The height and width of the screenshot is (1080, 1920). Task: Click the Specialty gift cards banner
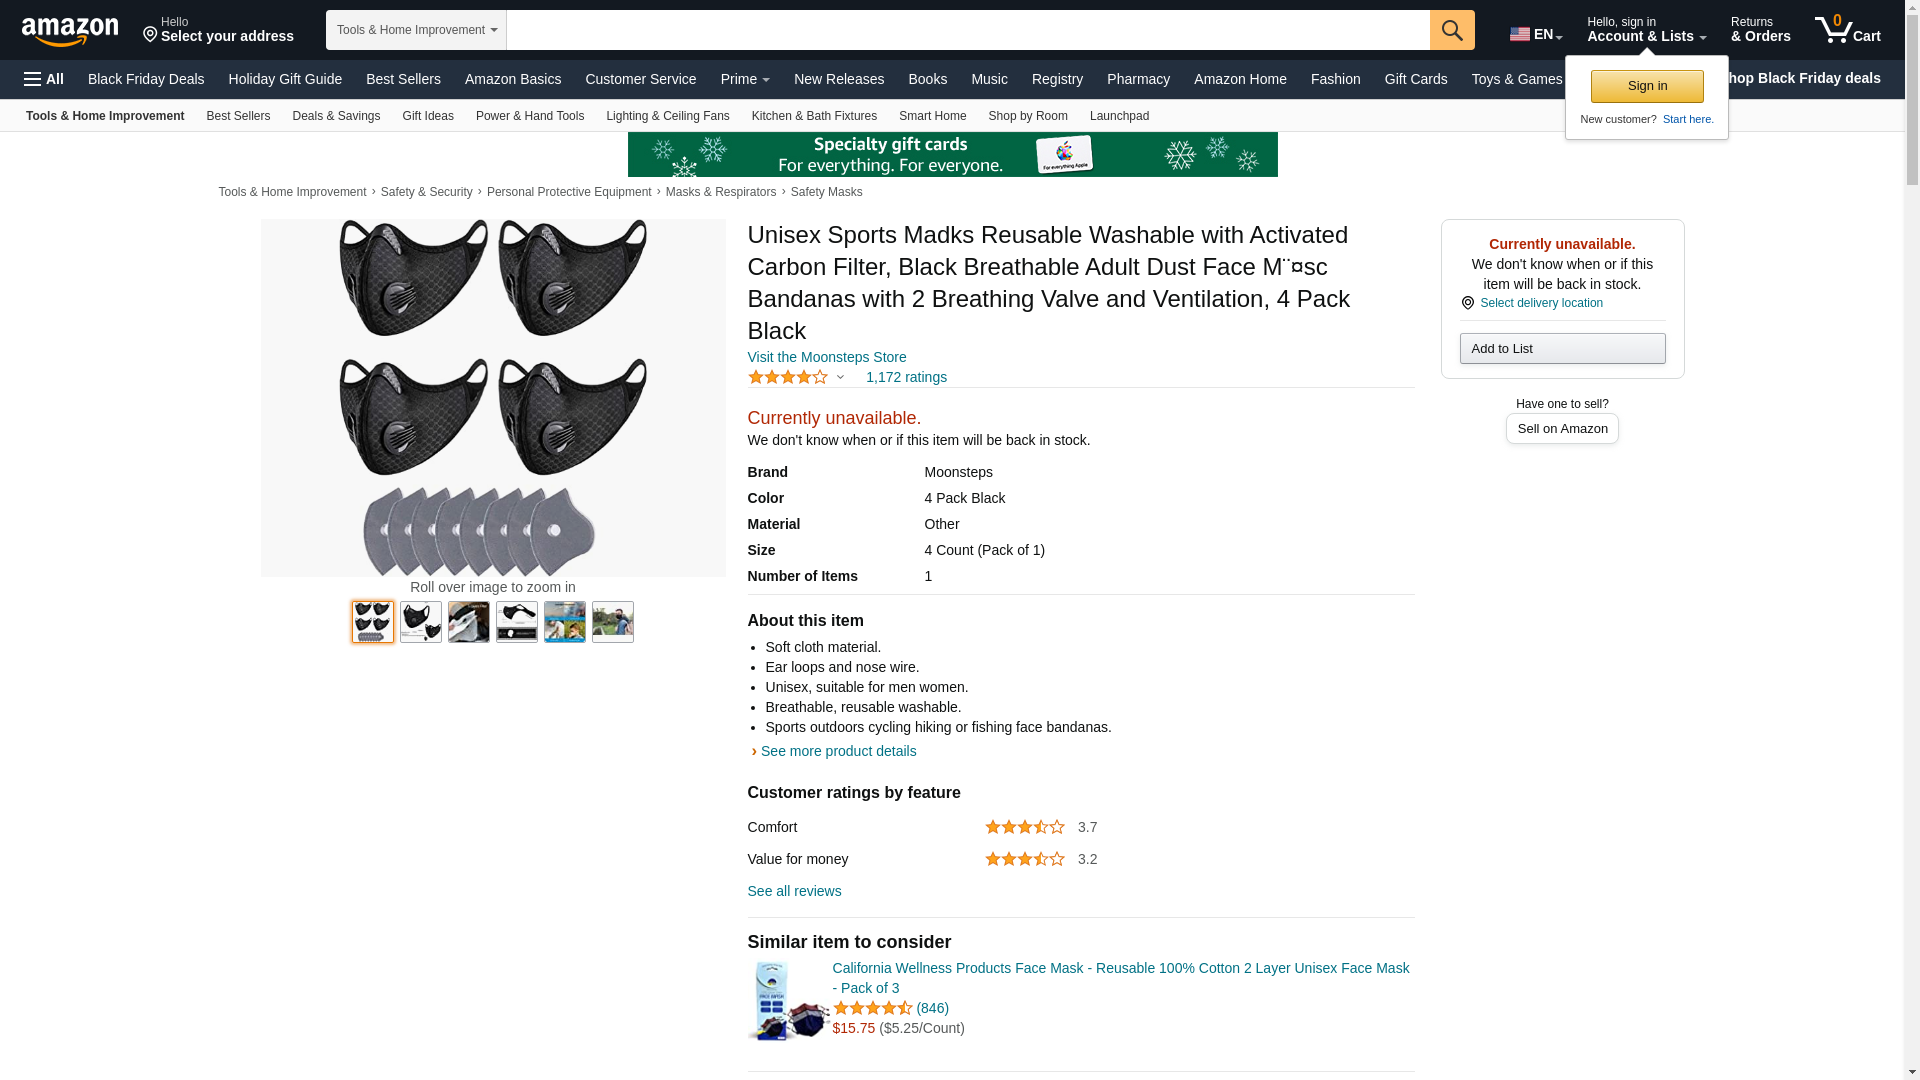click(952, 154)
